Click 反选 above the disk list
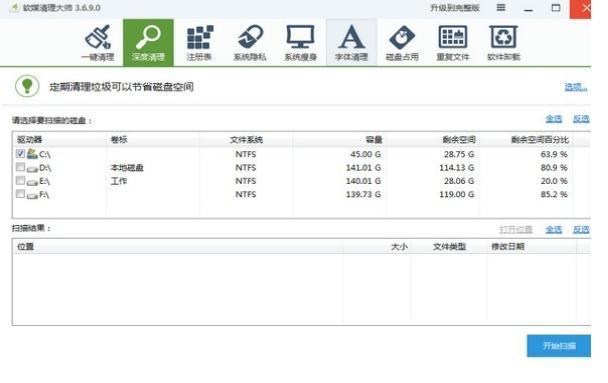Screen dimensions: 608x383 (x=581, y=119)
